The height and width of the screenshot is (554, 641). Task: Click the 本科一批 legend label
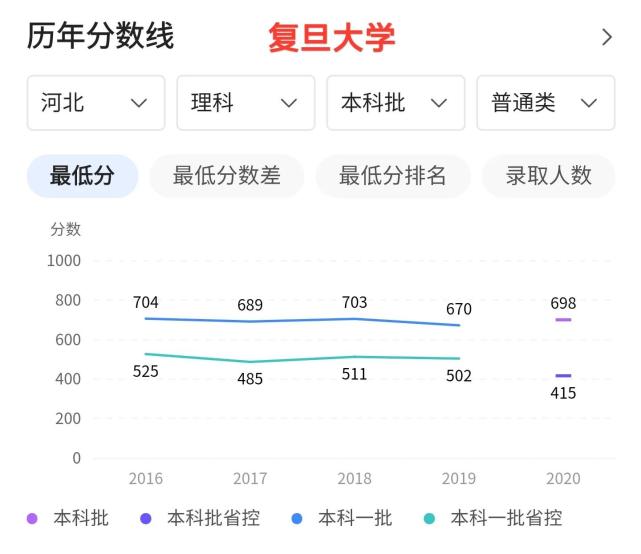(x=355, y=518)
